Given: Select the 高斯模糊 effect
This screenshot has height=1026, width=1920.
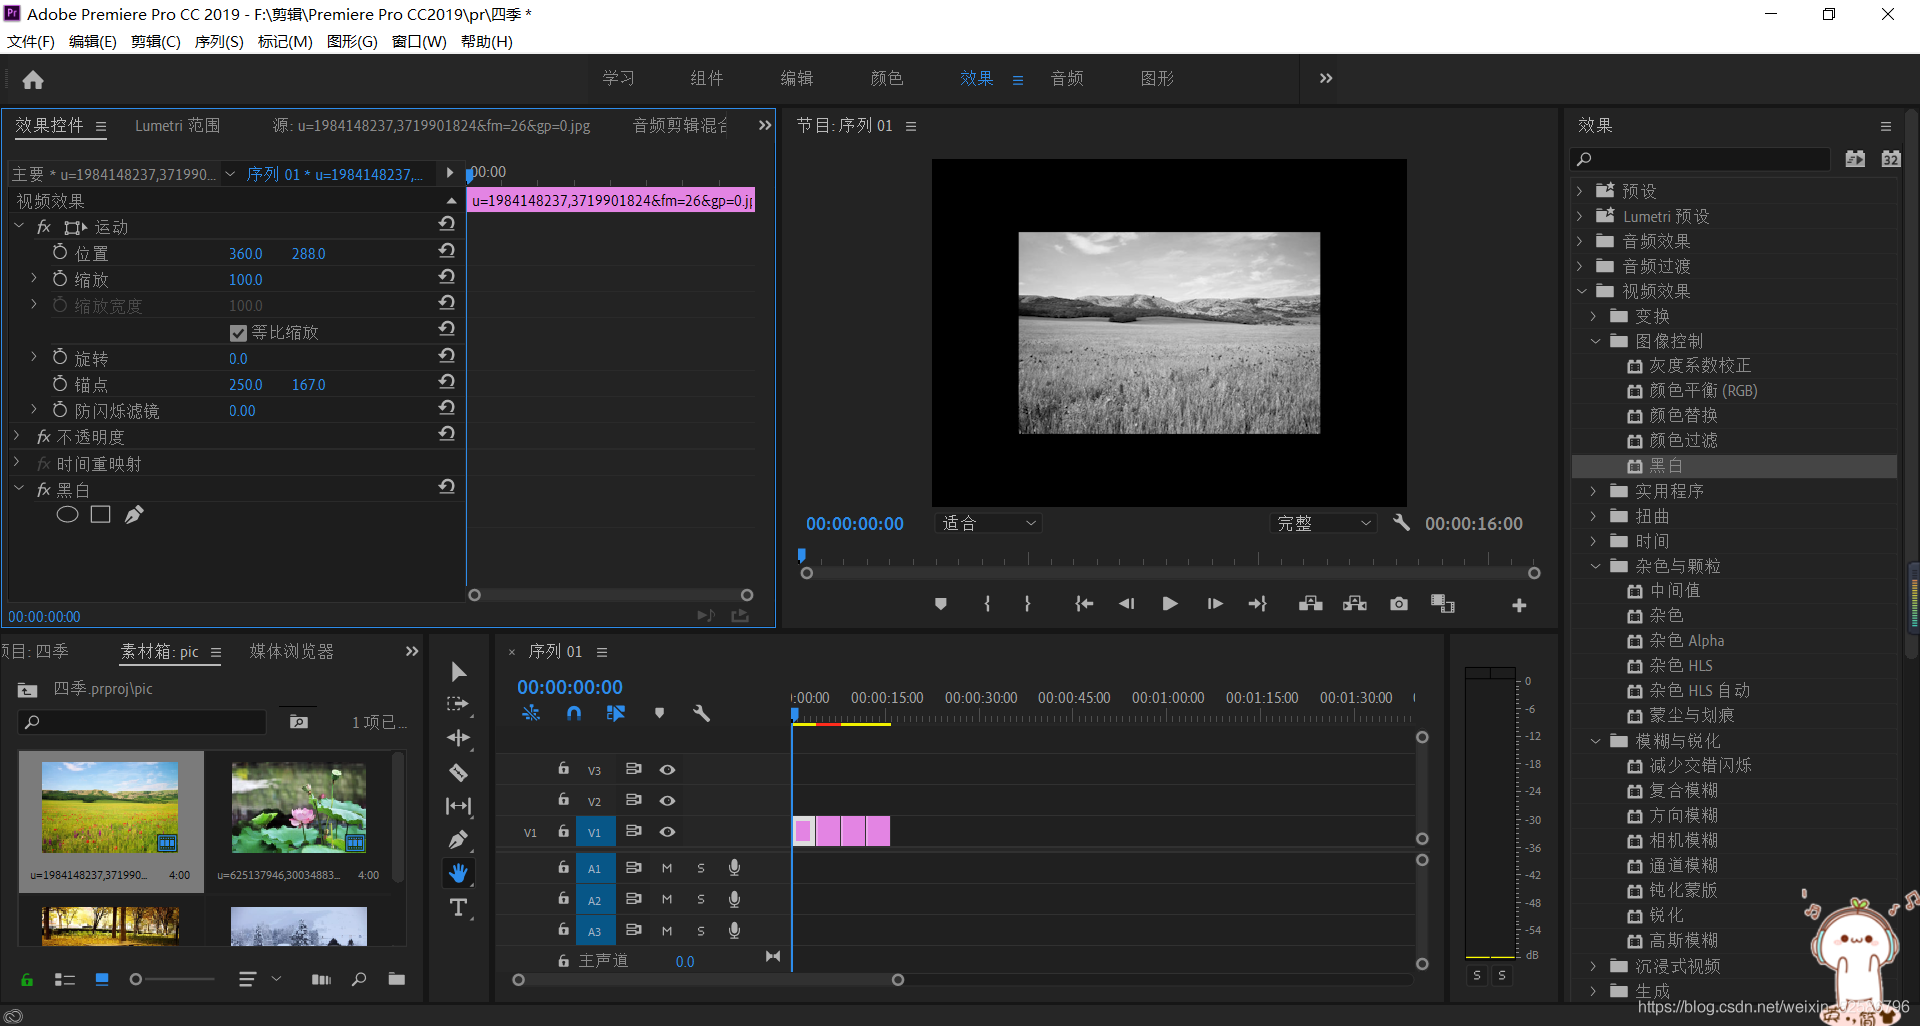Looking at the screenshot, I should tap(1683, 941).
